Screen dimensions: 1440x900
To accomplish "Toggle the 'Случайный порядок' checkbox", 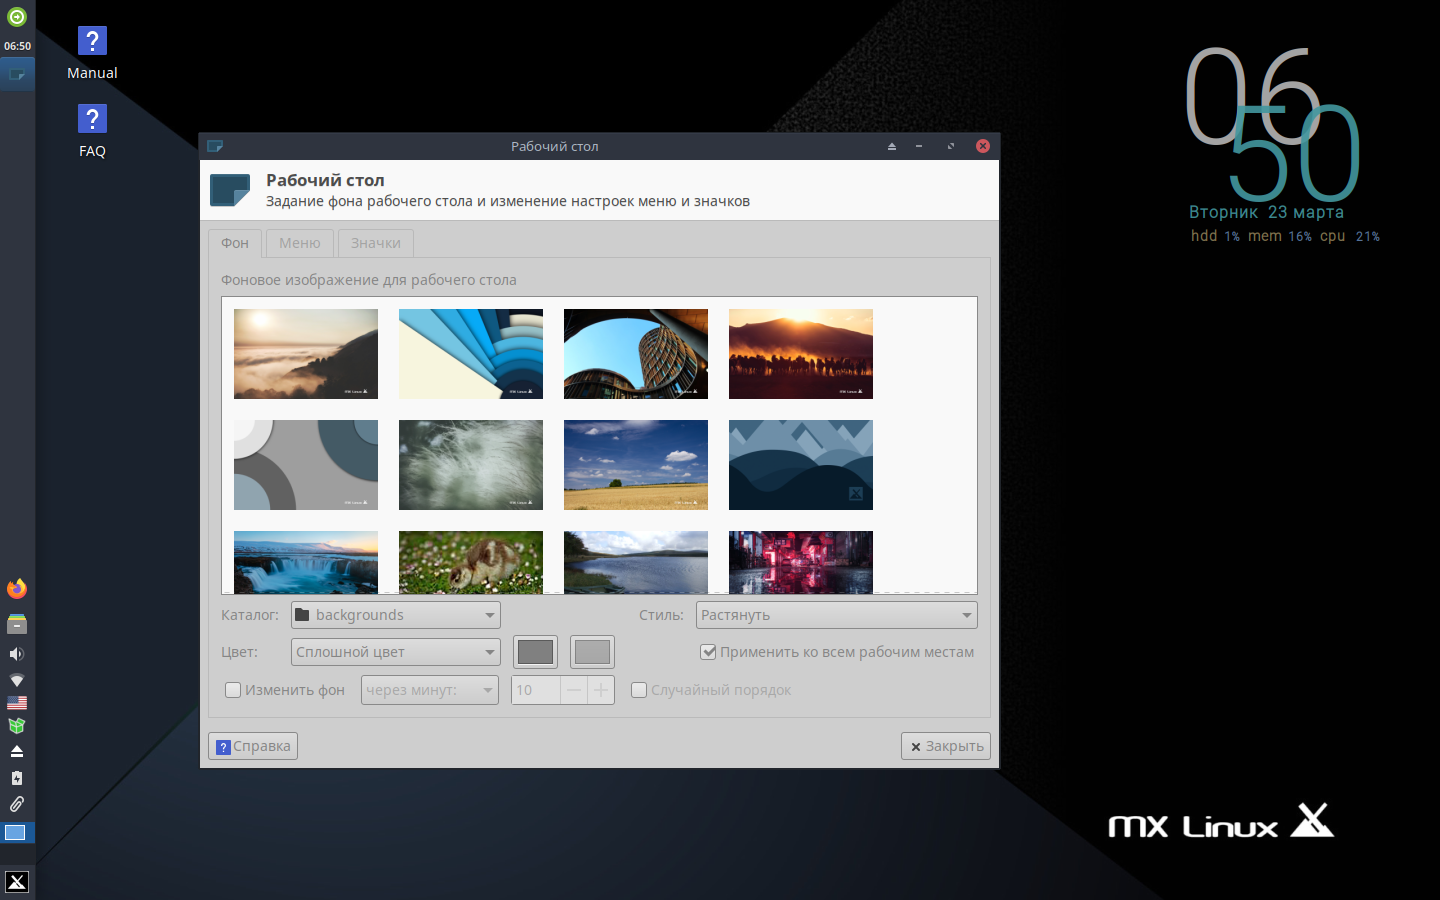I will (x=640, y=690).
